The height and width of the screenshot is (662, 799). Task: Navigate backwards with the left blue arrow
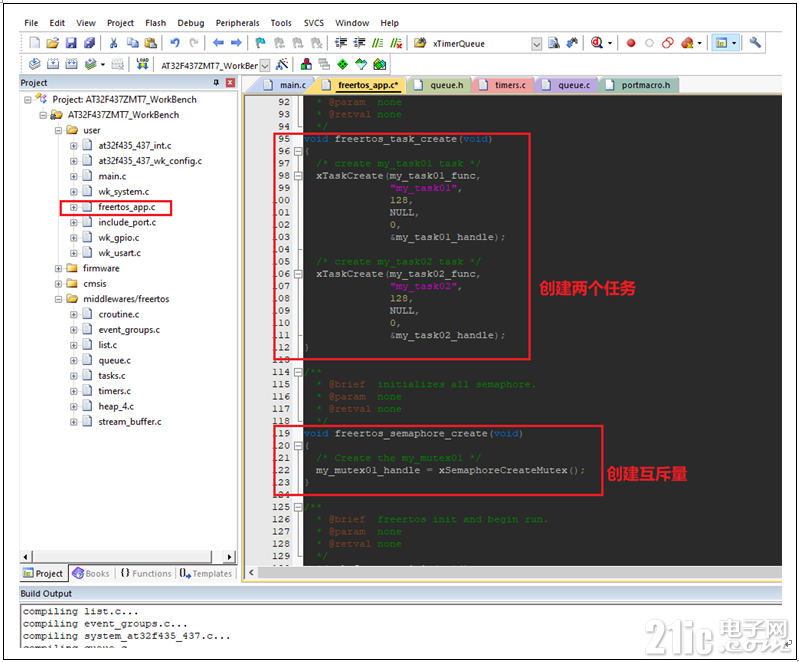tap(218, 43)
